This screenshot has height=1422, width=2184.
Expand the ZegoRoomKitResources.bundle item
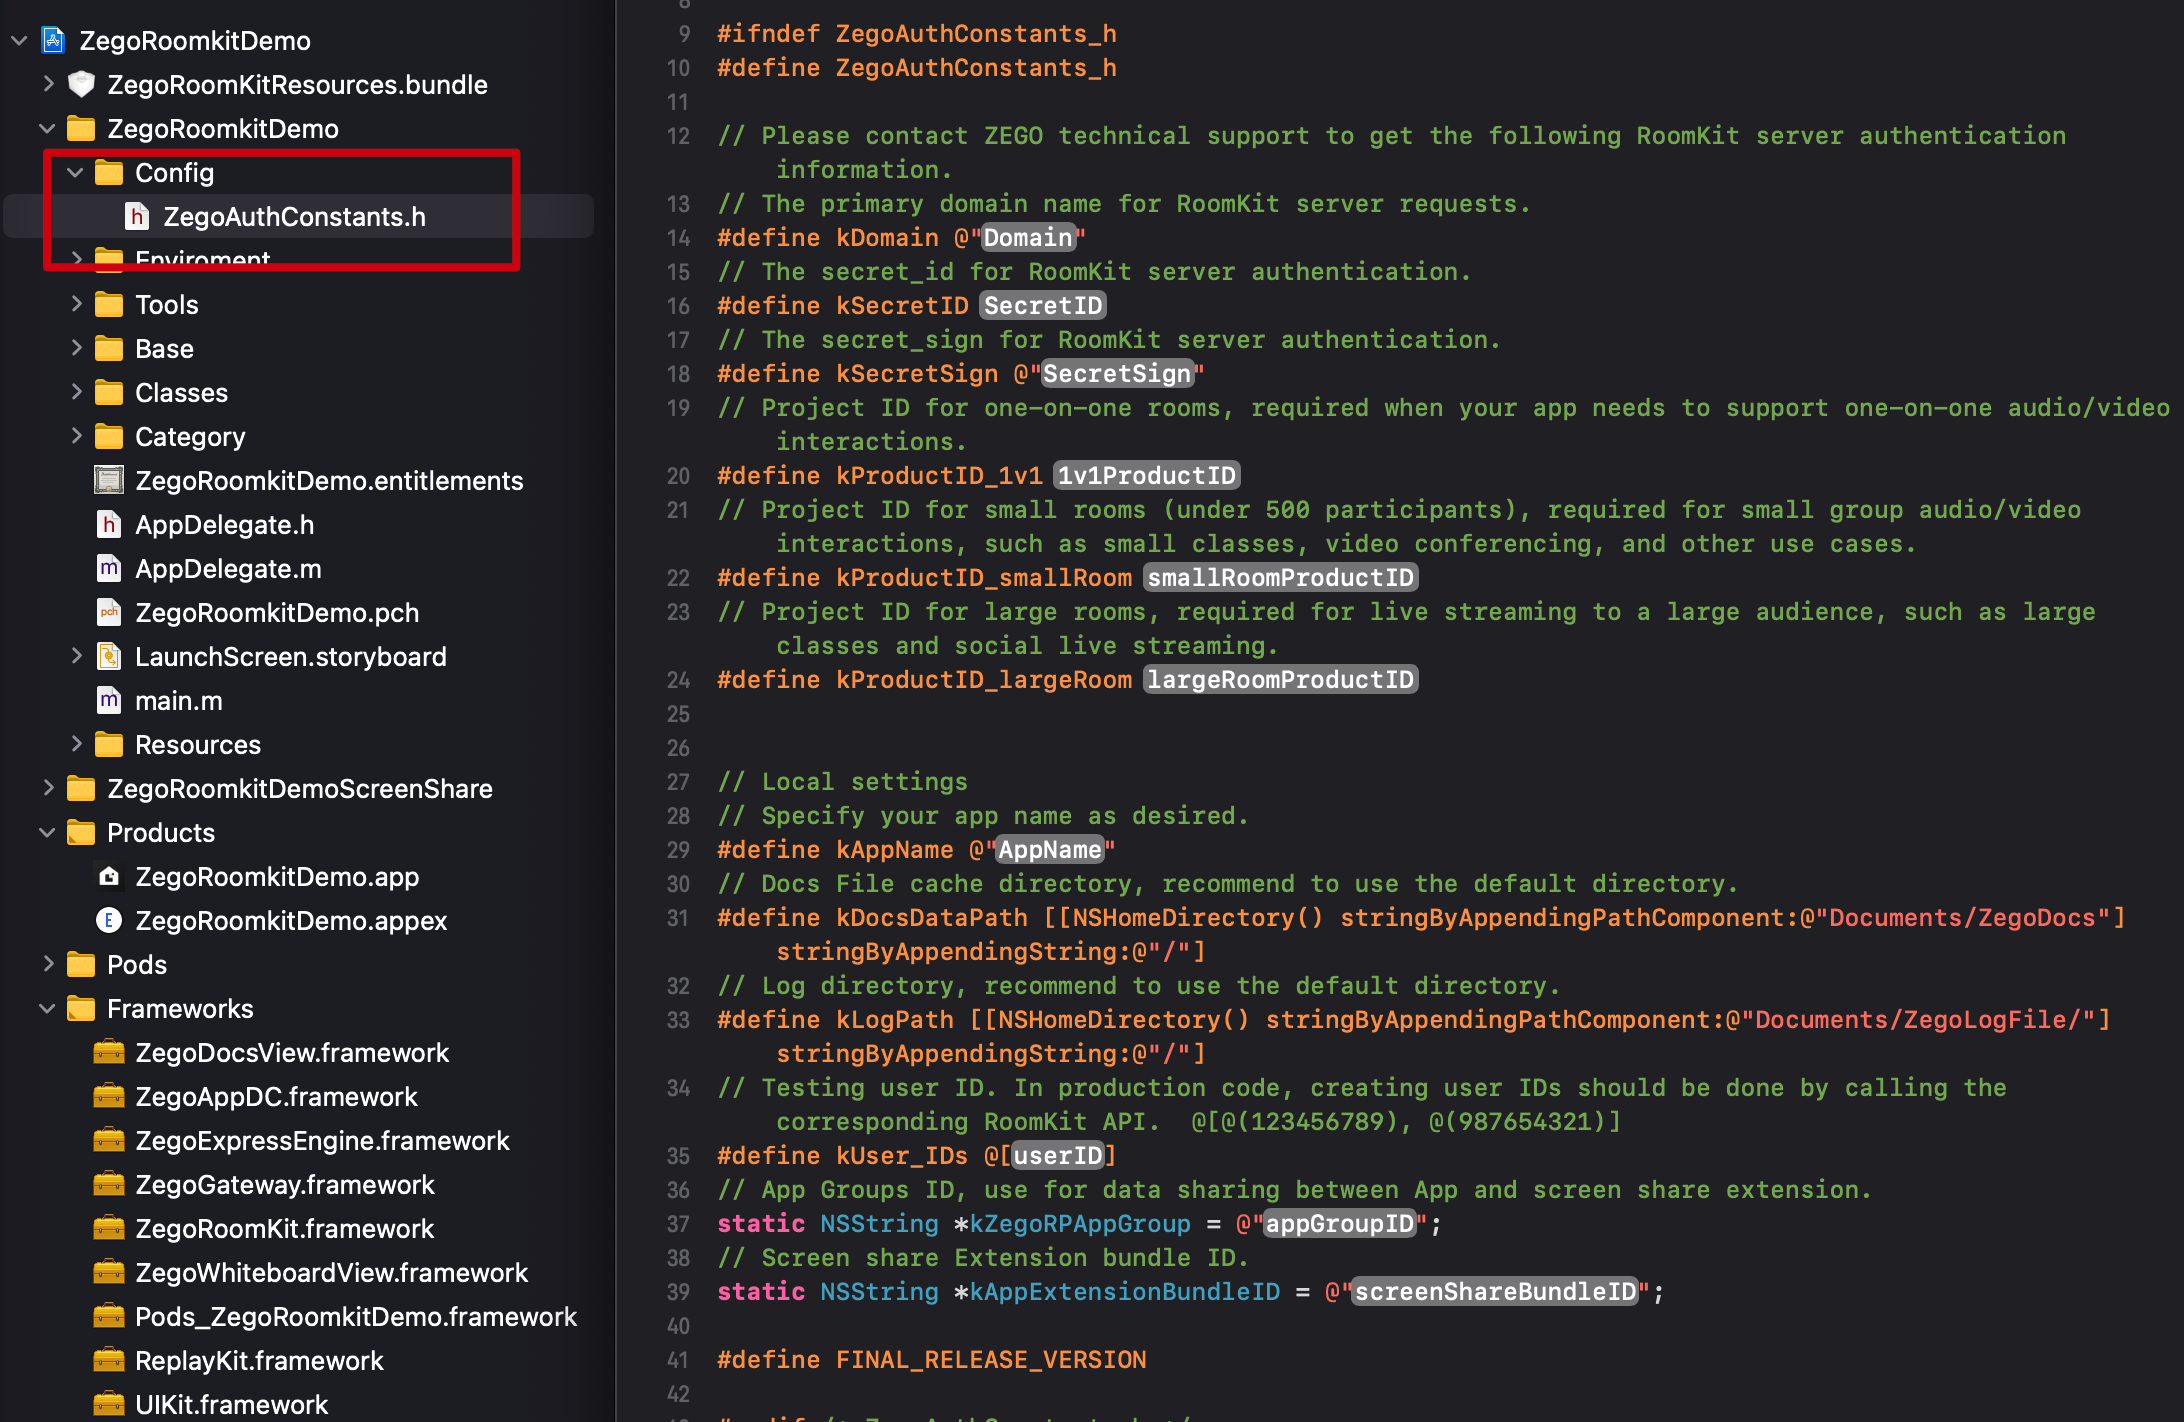click(x=48, y=84)
